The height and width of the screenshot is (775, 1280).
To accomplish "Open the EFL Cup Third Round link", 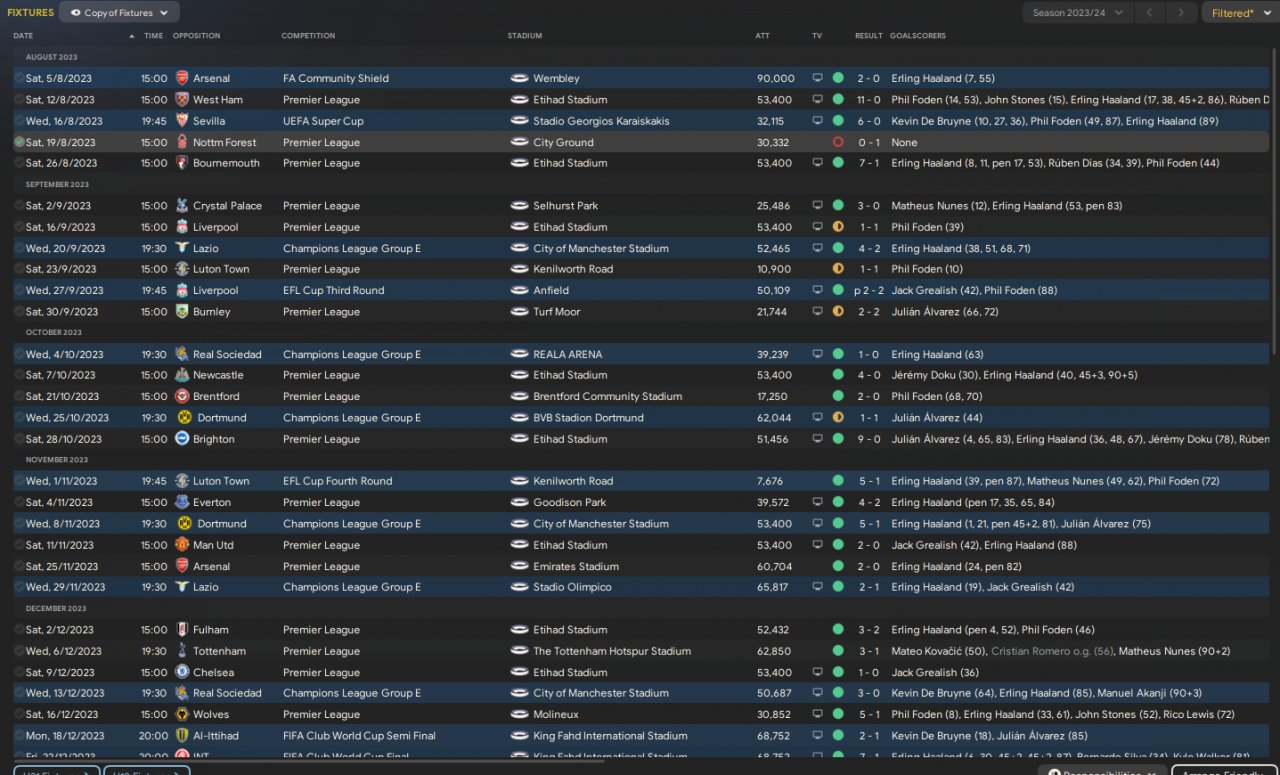I will pyautogui.click(x=333, y=291).
